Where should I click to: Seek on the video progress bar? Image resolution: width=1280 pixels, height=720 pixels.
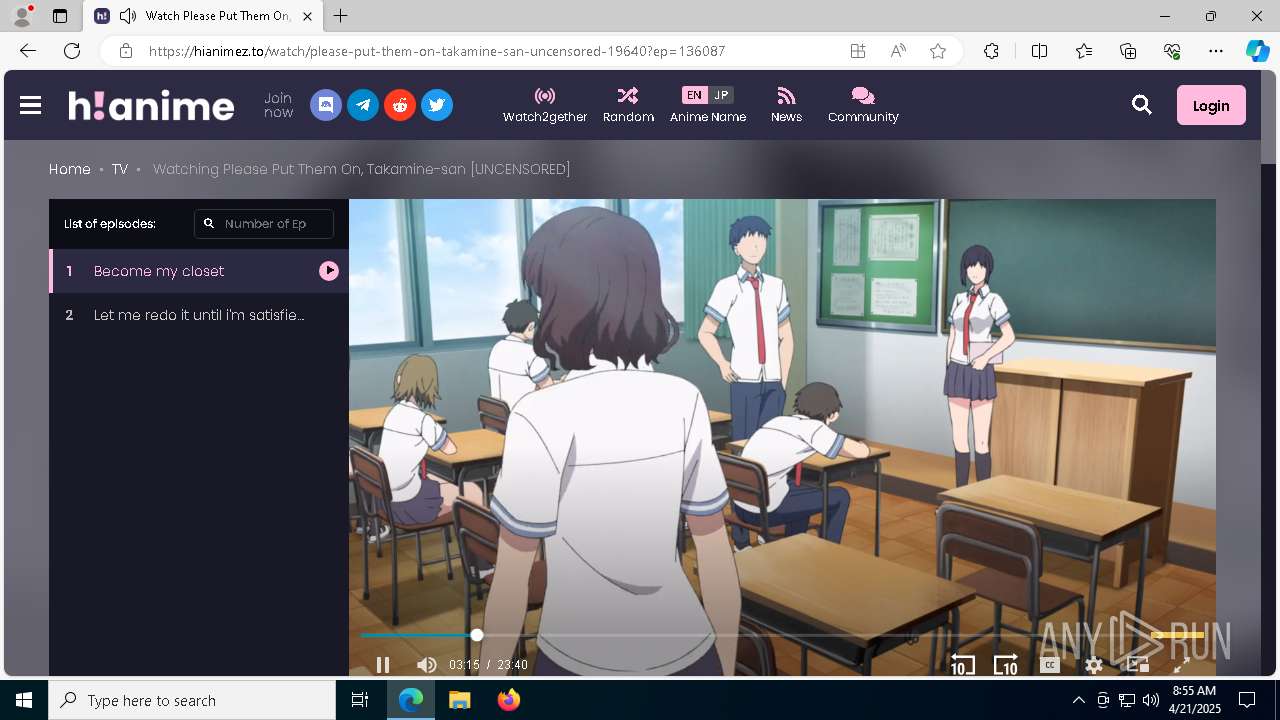tap(782, 635)
